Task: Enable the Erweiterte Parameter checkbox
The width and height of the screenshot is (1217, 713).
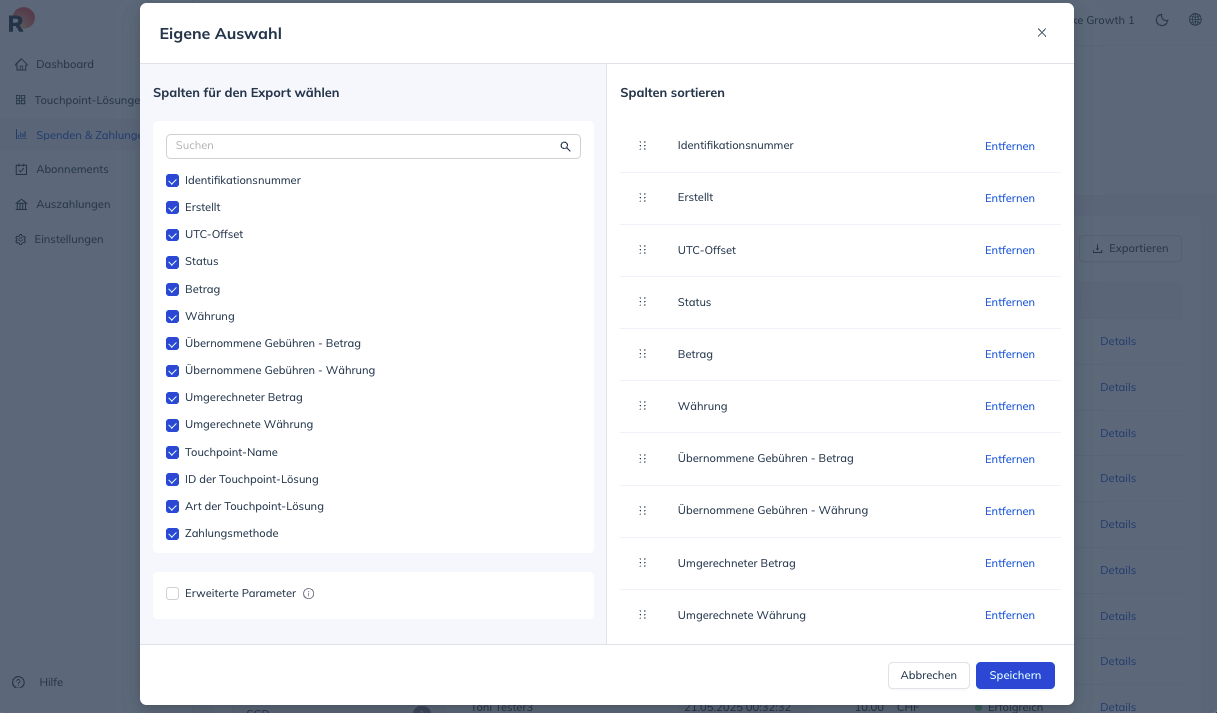Action: (x=172, y=594)
